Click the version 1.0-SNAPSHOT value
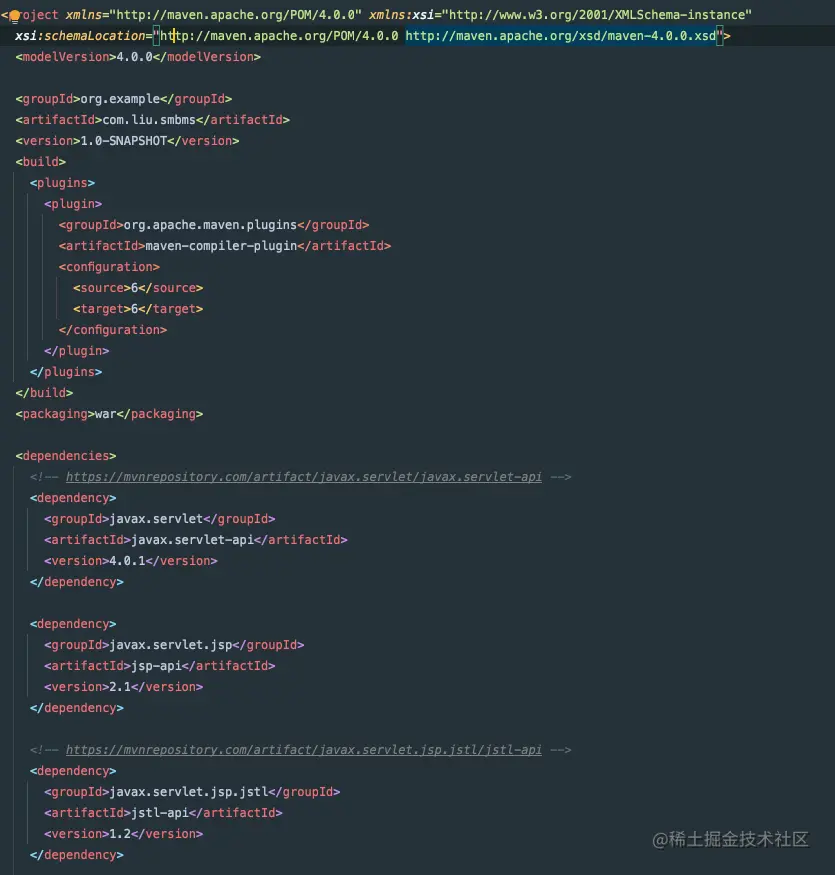835x875 pixels. 124,141
